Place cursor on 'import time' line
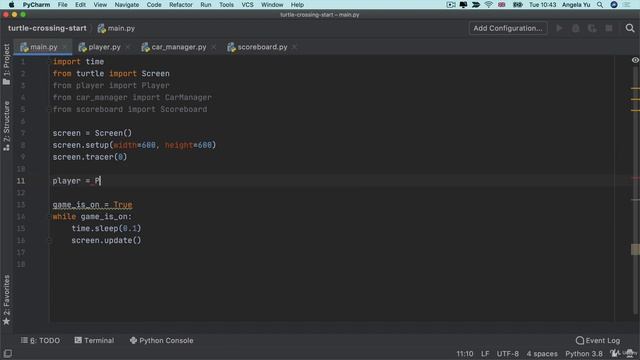 pos(78,62)
